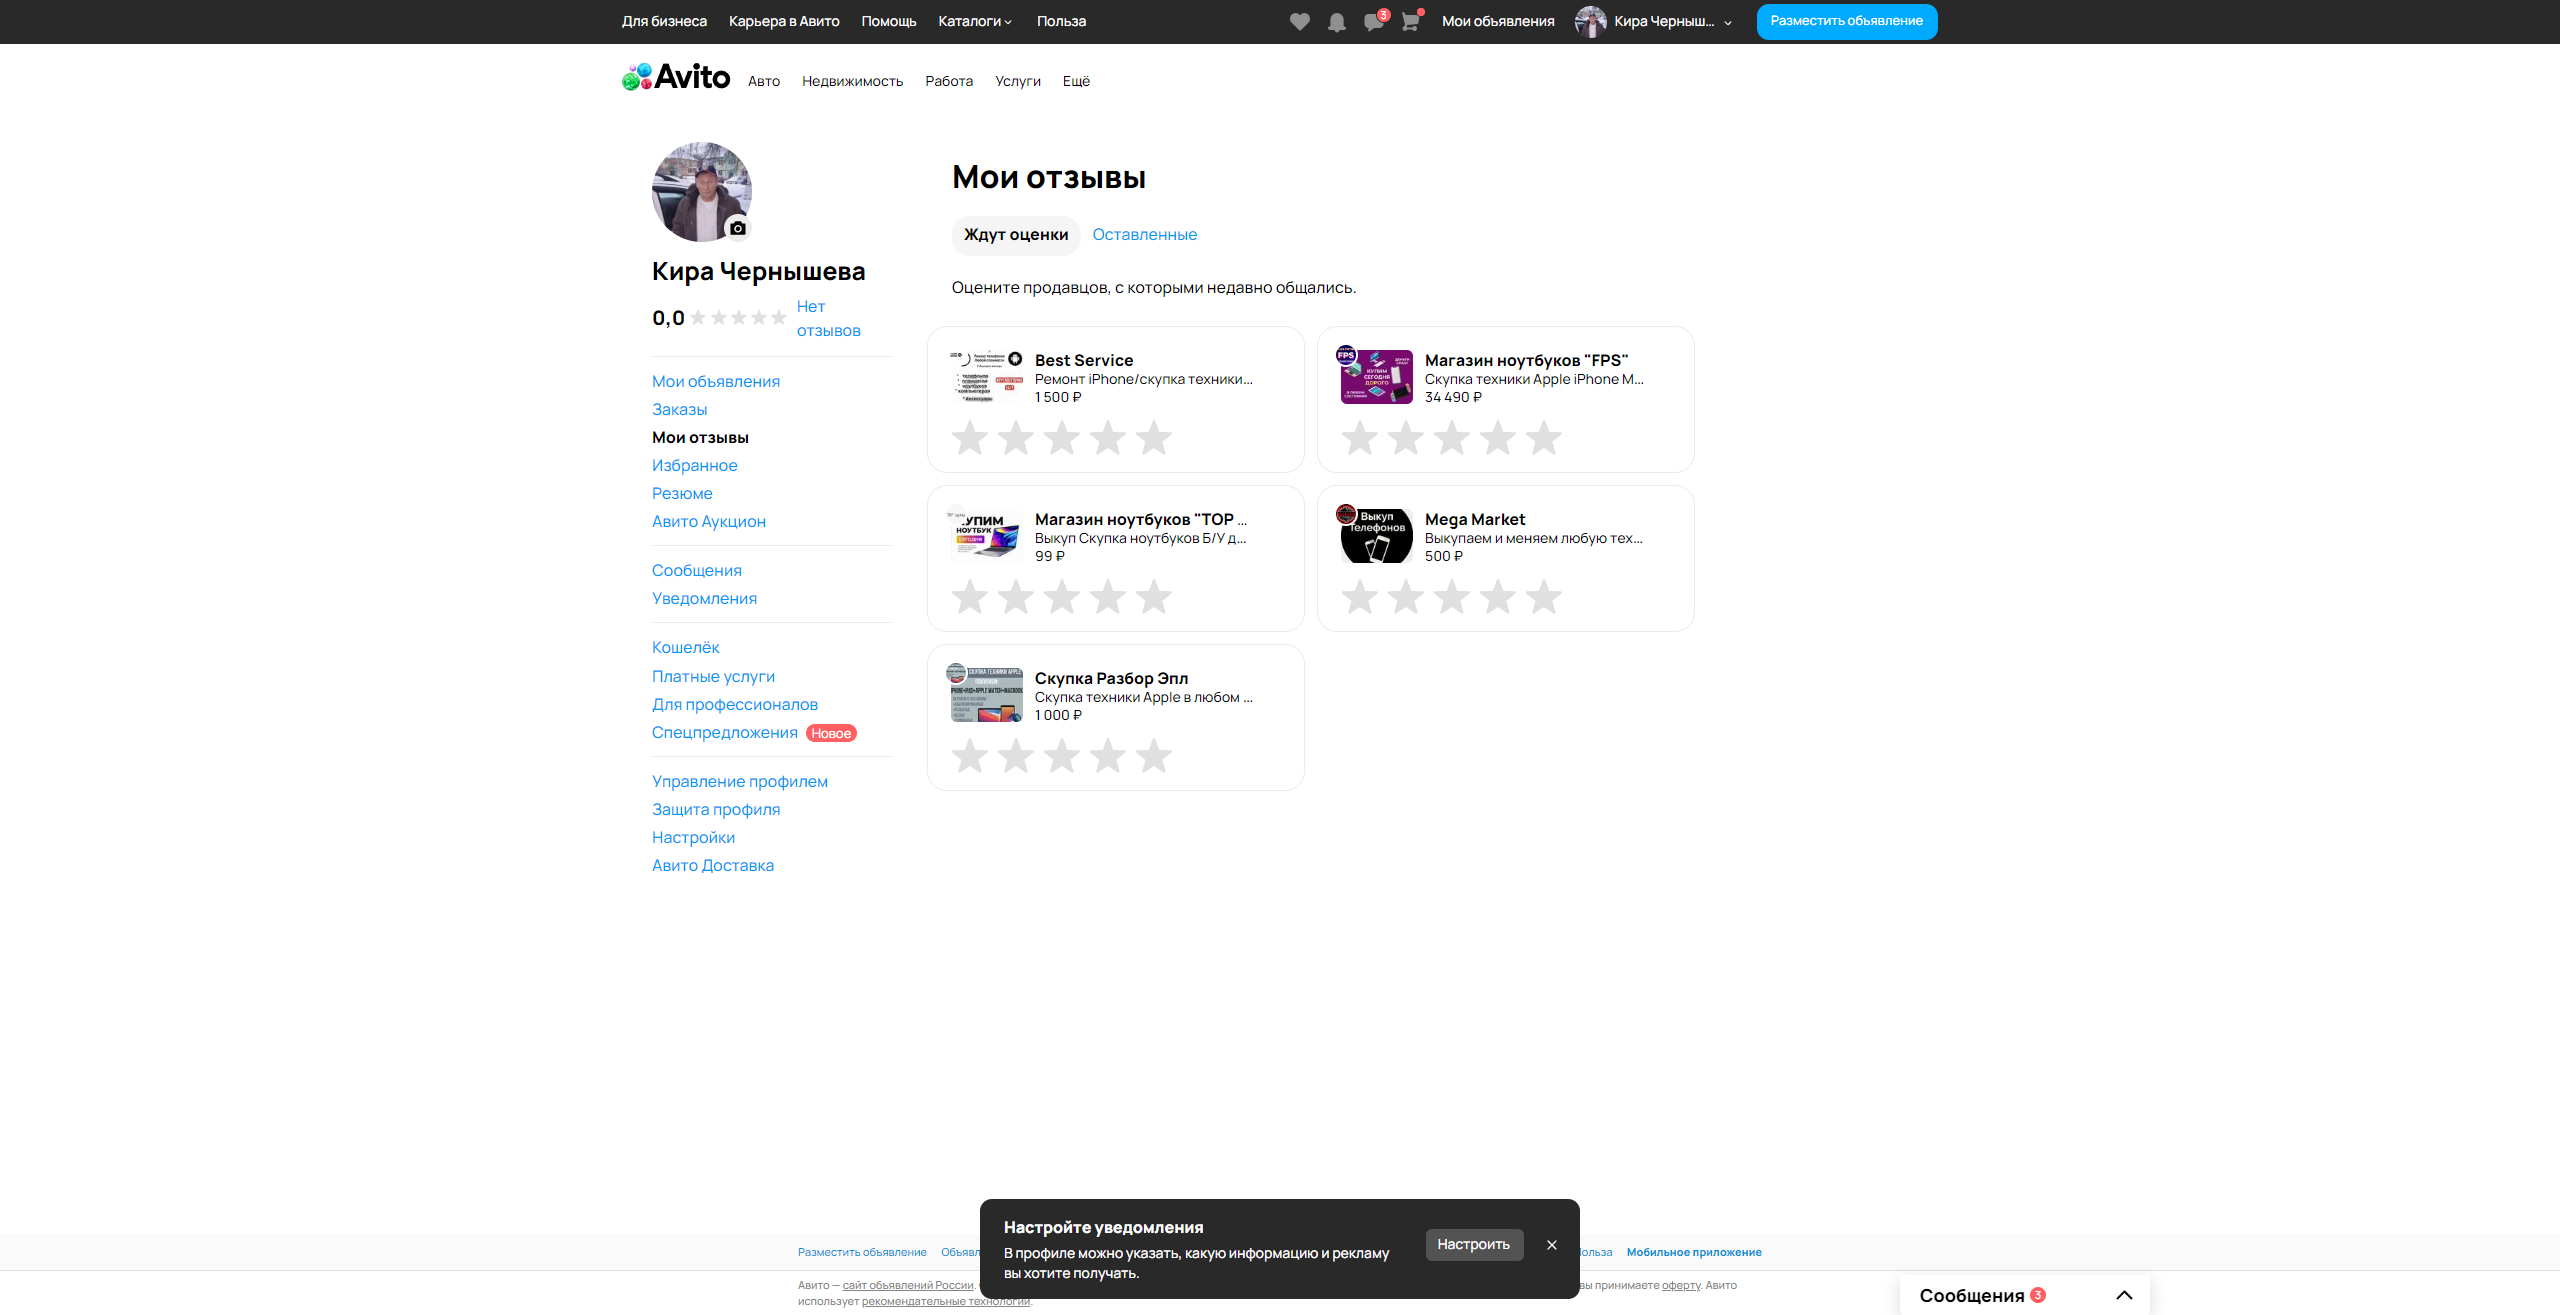Screen dimensions: 2560x1315
Task: Open the Ещё category menu
Action: 1076,81
